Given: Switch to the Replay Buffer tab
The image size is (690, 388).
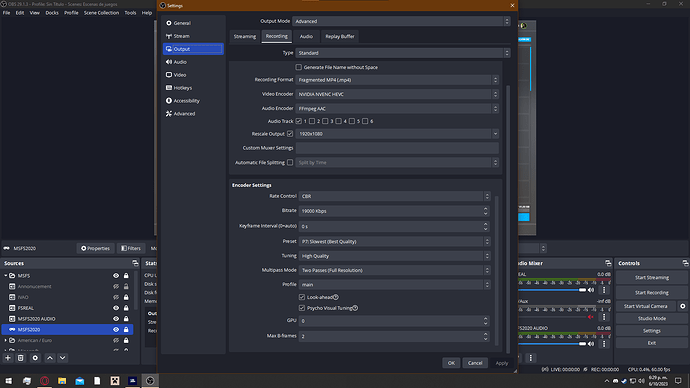Looking at the screenshot, I should (x=340, y=37).
